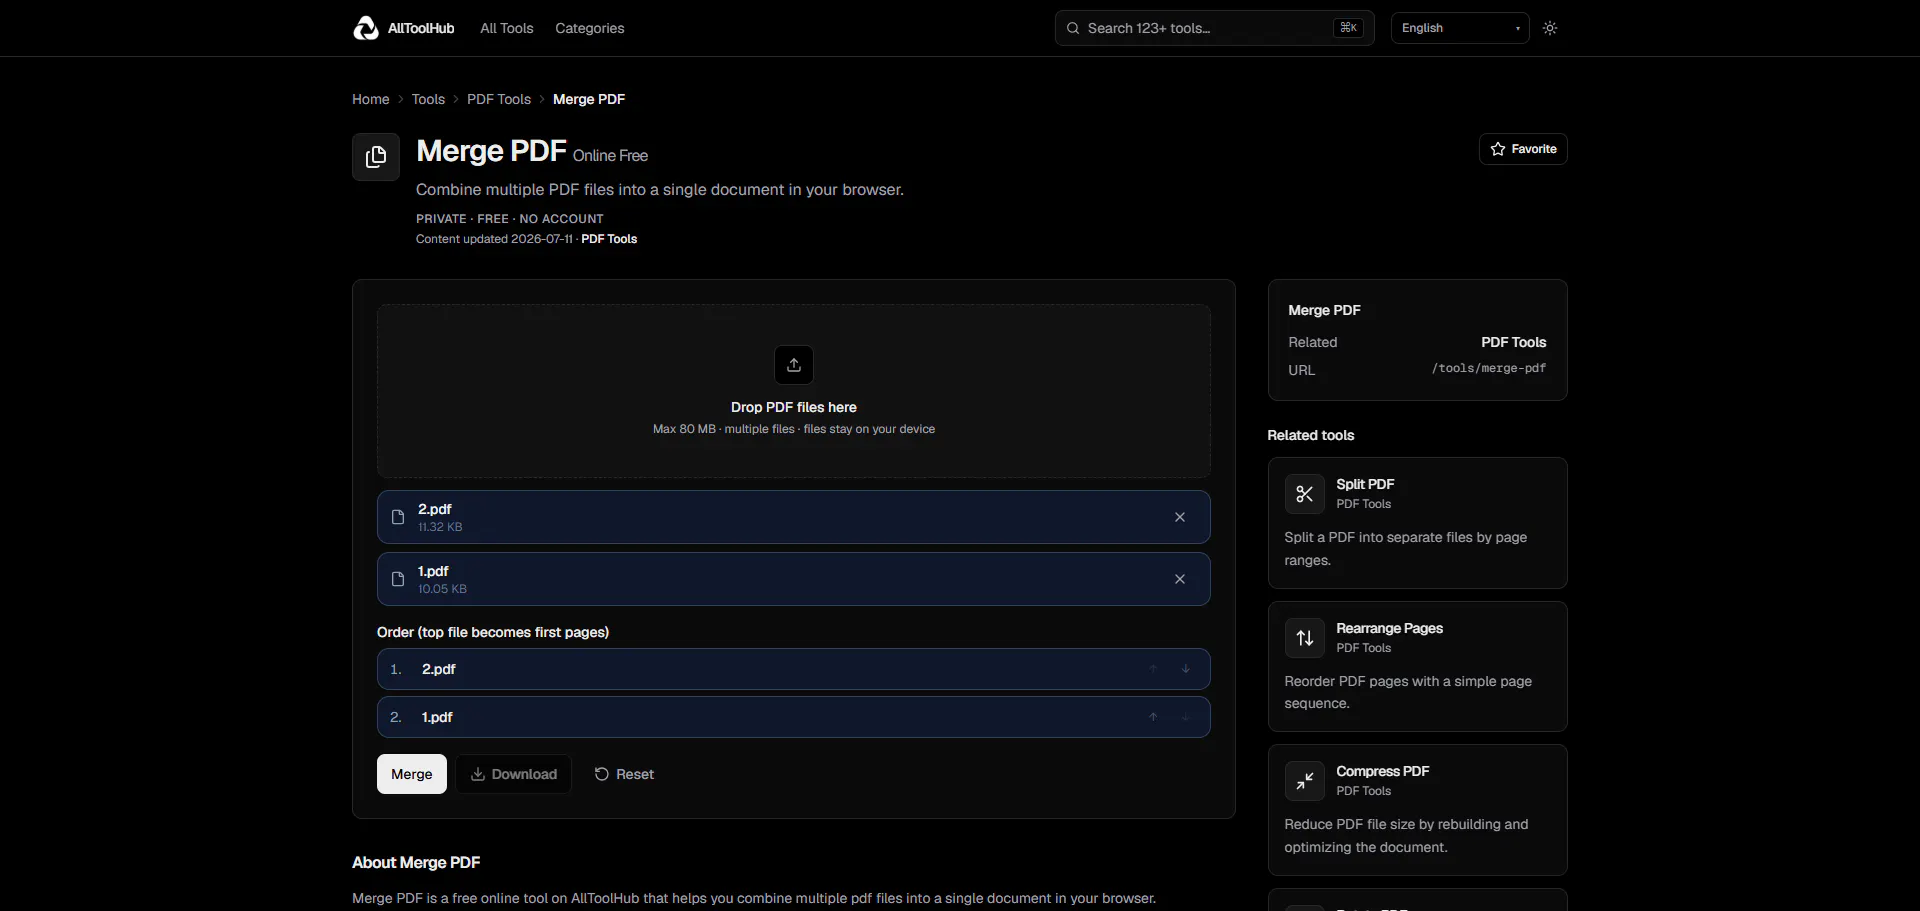This screenshot has width=1920, height=911.
Task: Toggle the light/dark theme sun icon
Action: point(1550,28)
